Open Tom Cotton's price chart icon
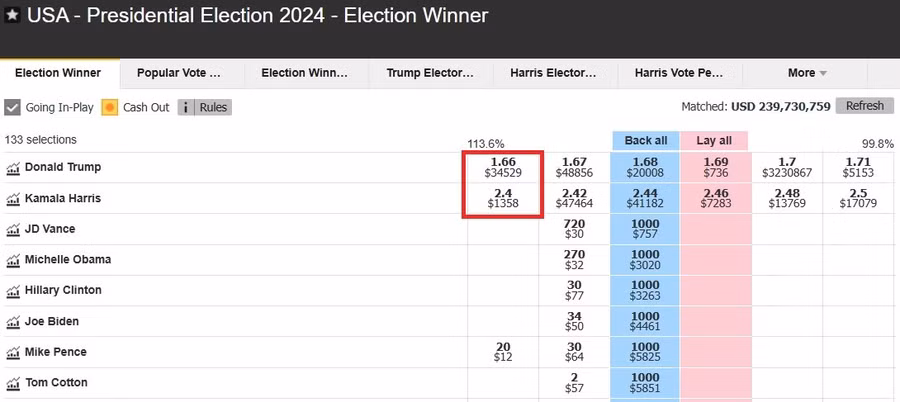900x402 pixels. pos(13,384)
